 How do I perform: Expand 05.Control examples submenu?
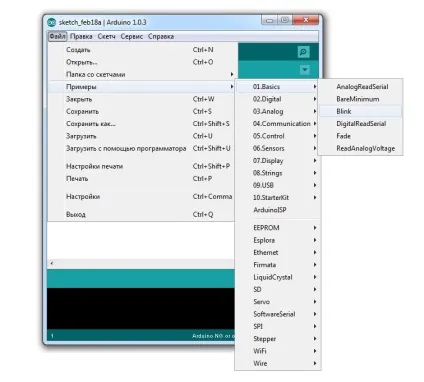point(277,136)
